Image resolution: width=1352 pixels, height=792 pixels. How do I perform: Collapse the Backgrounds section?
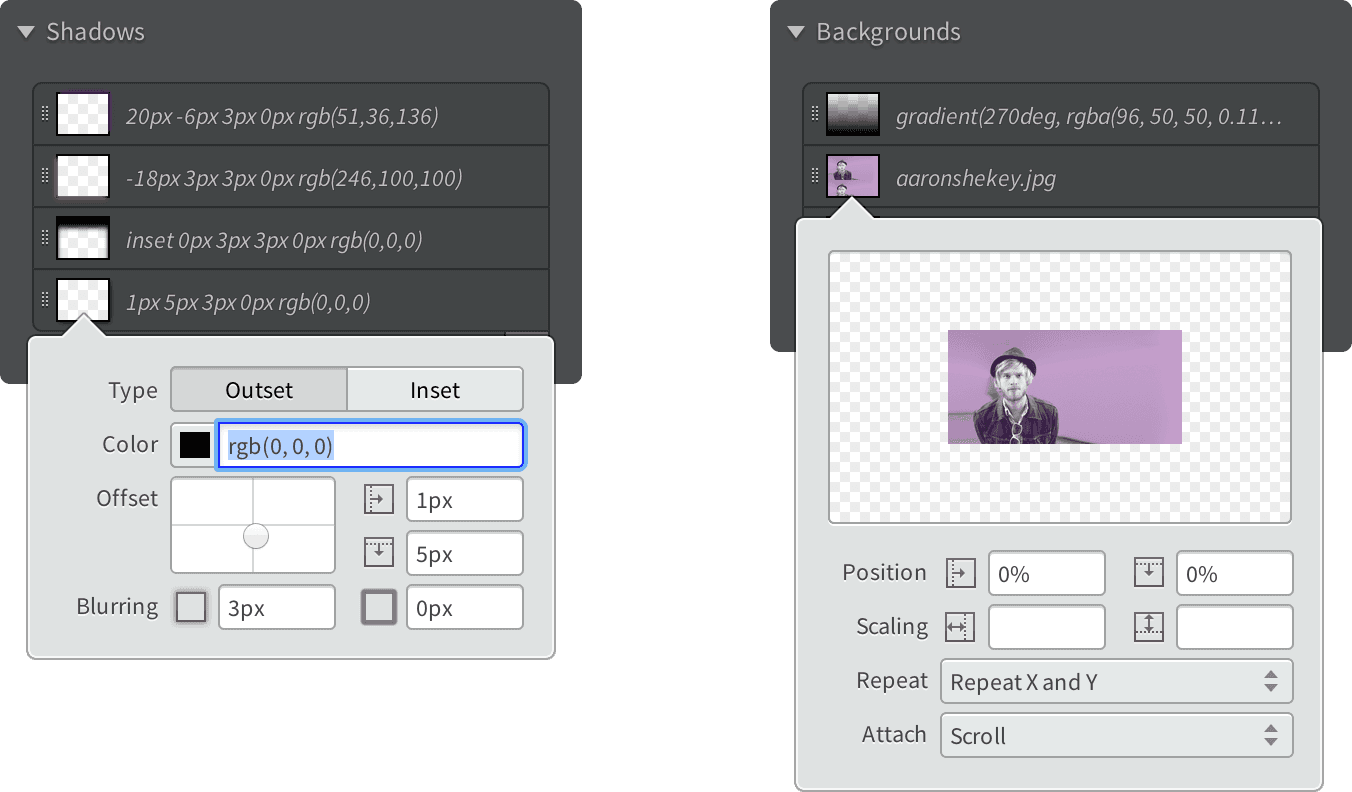[793, 31]
